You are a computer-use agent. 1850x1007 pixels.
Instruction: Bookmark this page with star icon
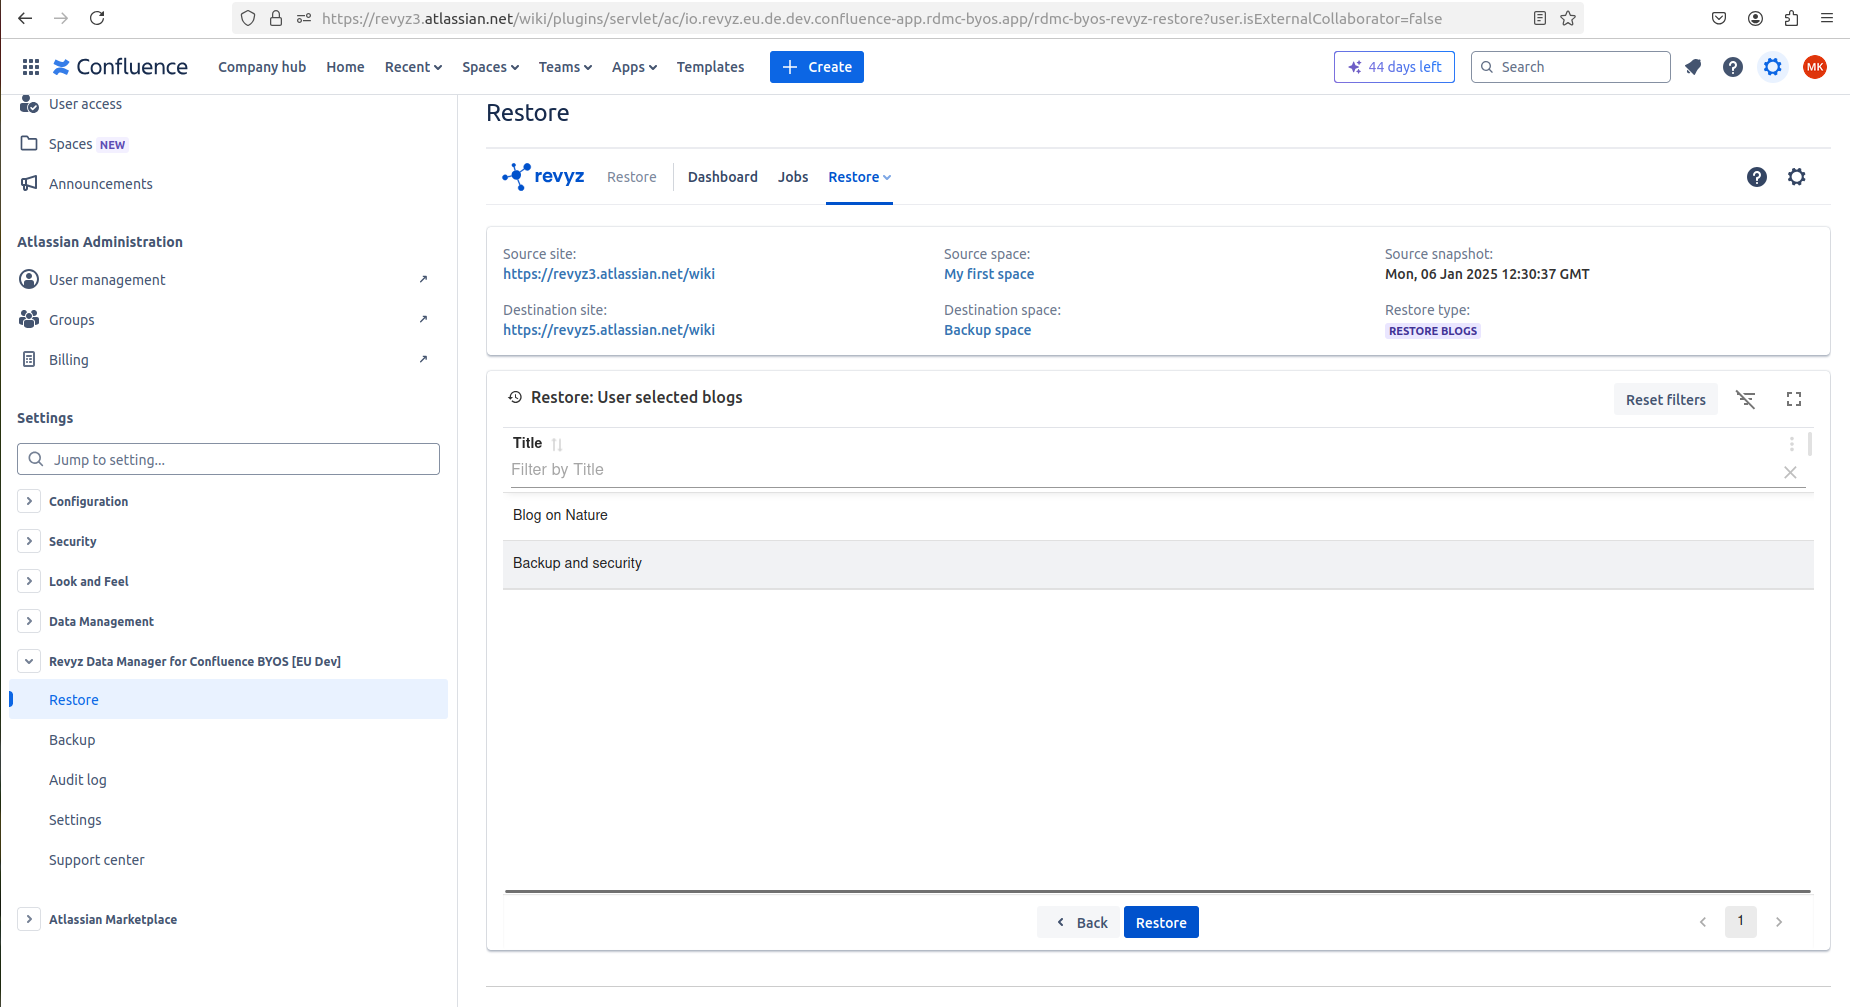1568,18
